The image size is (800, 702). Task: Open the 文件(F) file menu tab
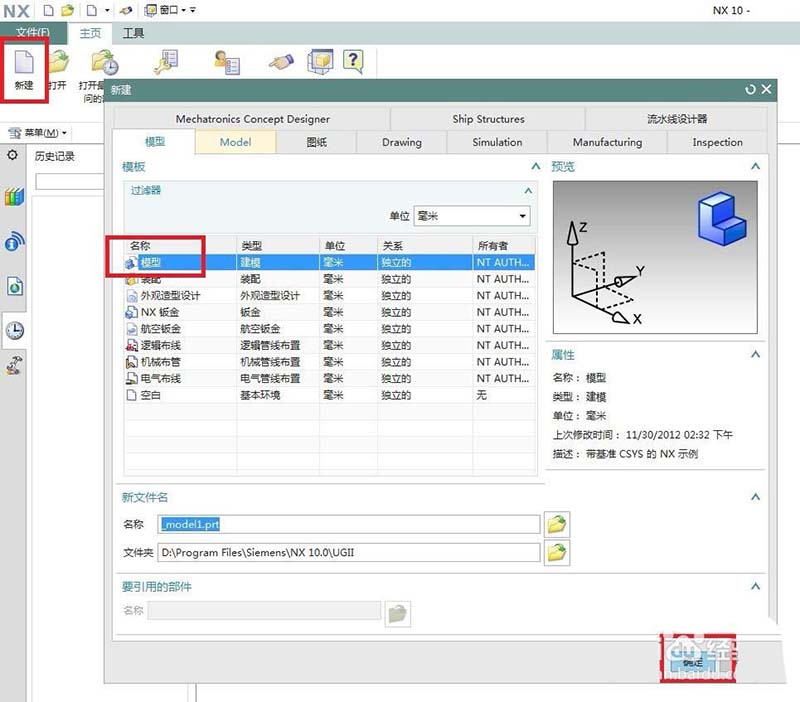point(33,33)
